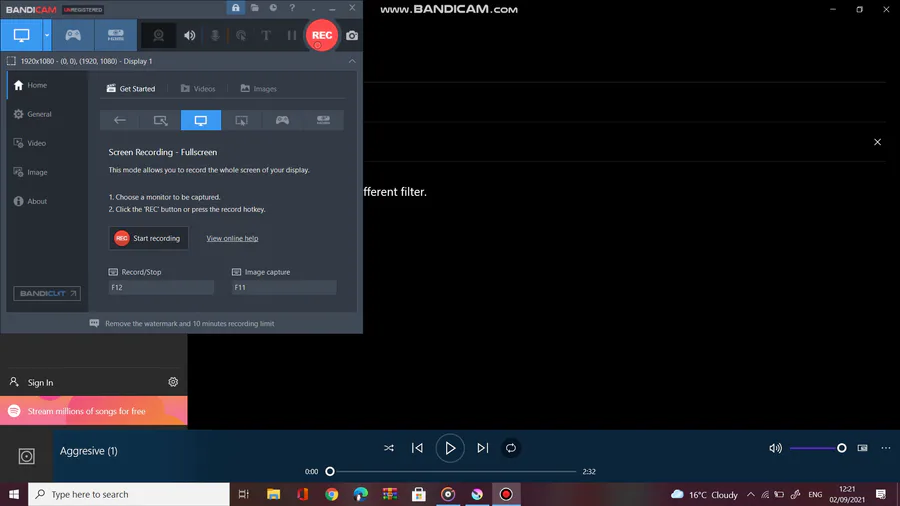The image size is (900, 506).
Task: Toggle shuffle in music player
Action: tap(389, 448)
